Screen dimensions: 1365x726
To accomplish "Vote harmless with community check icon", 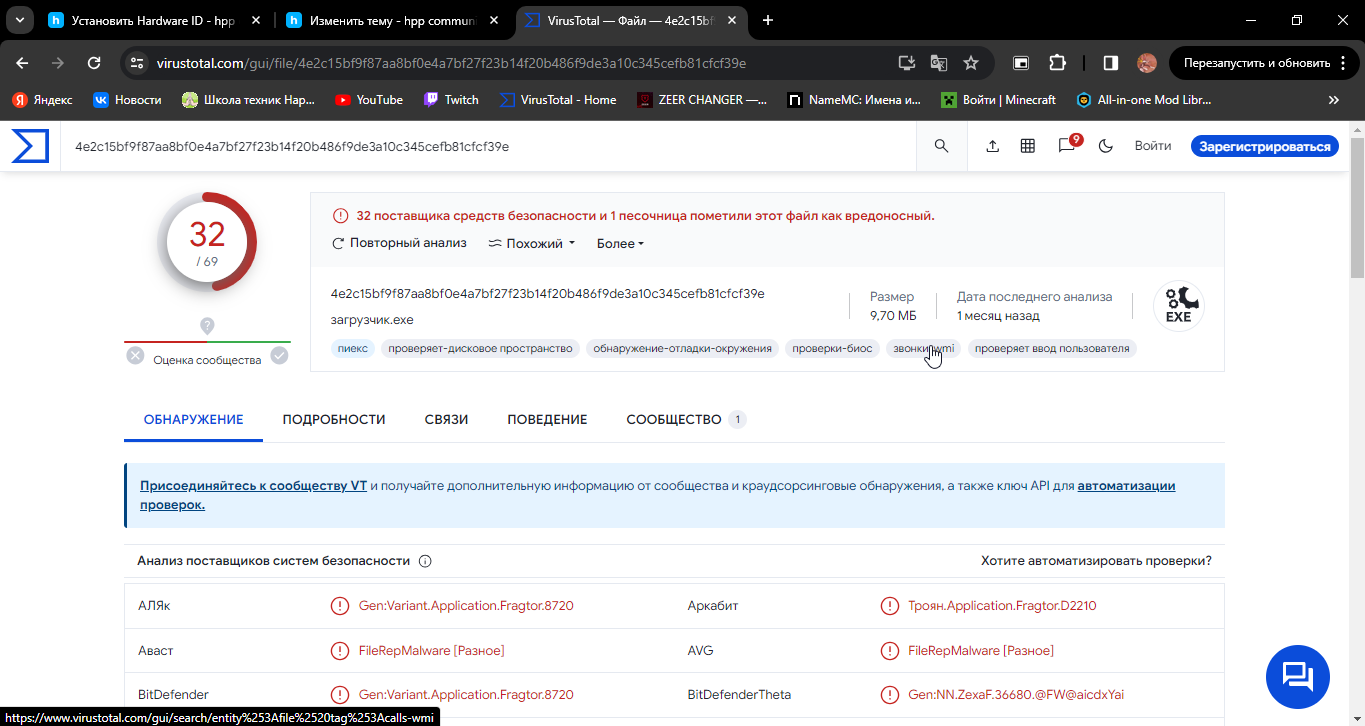I will pyautogui.click(x=280, y=355).
